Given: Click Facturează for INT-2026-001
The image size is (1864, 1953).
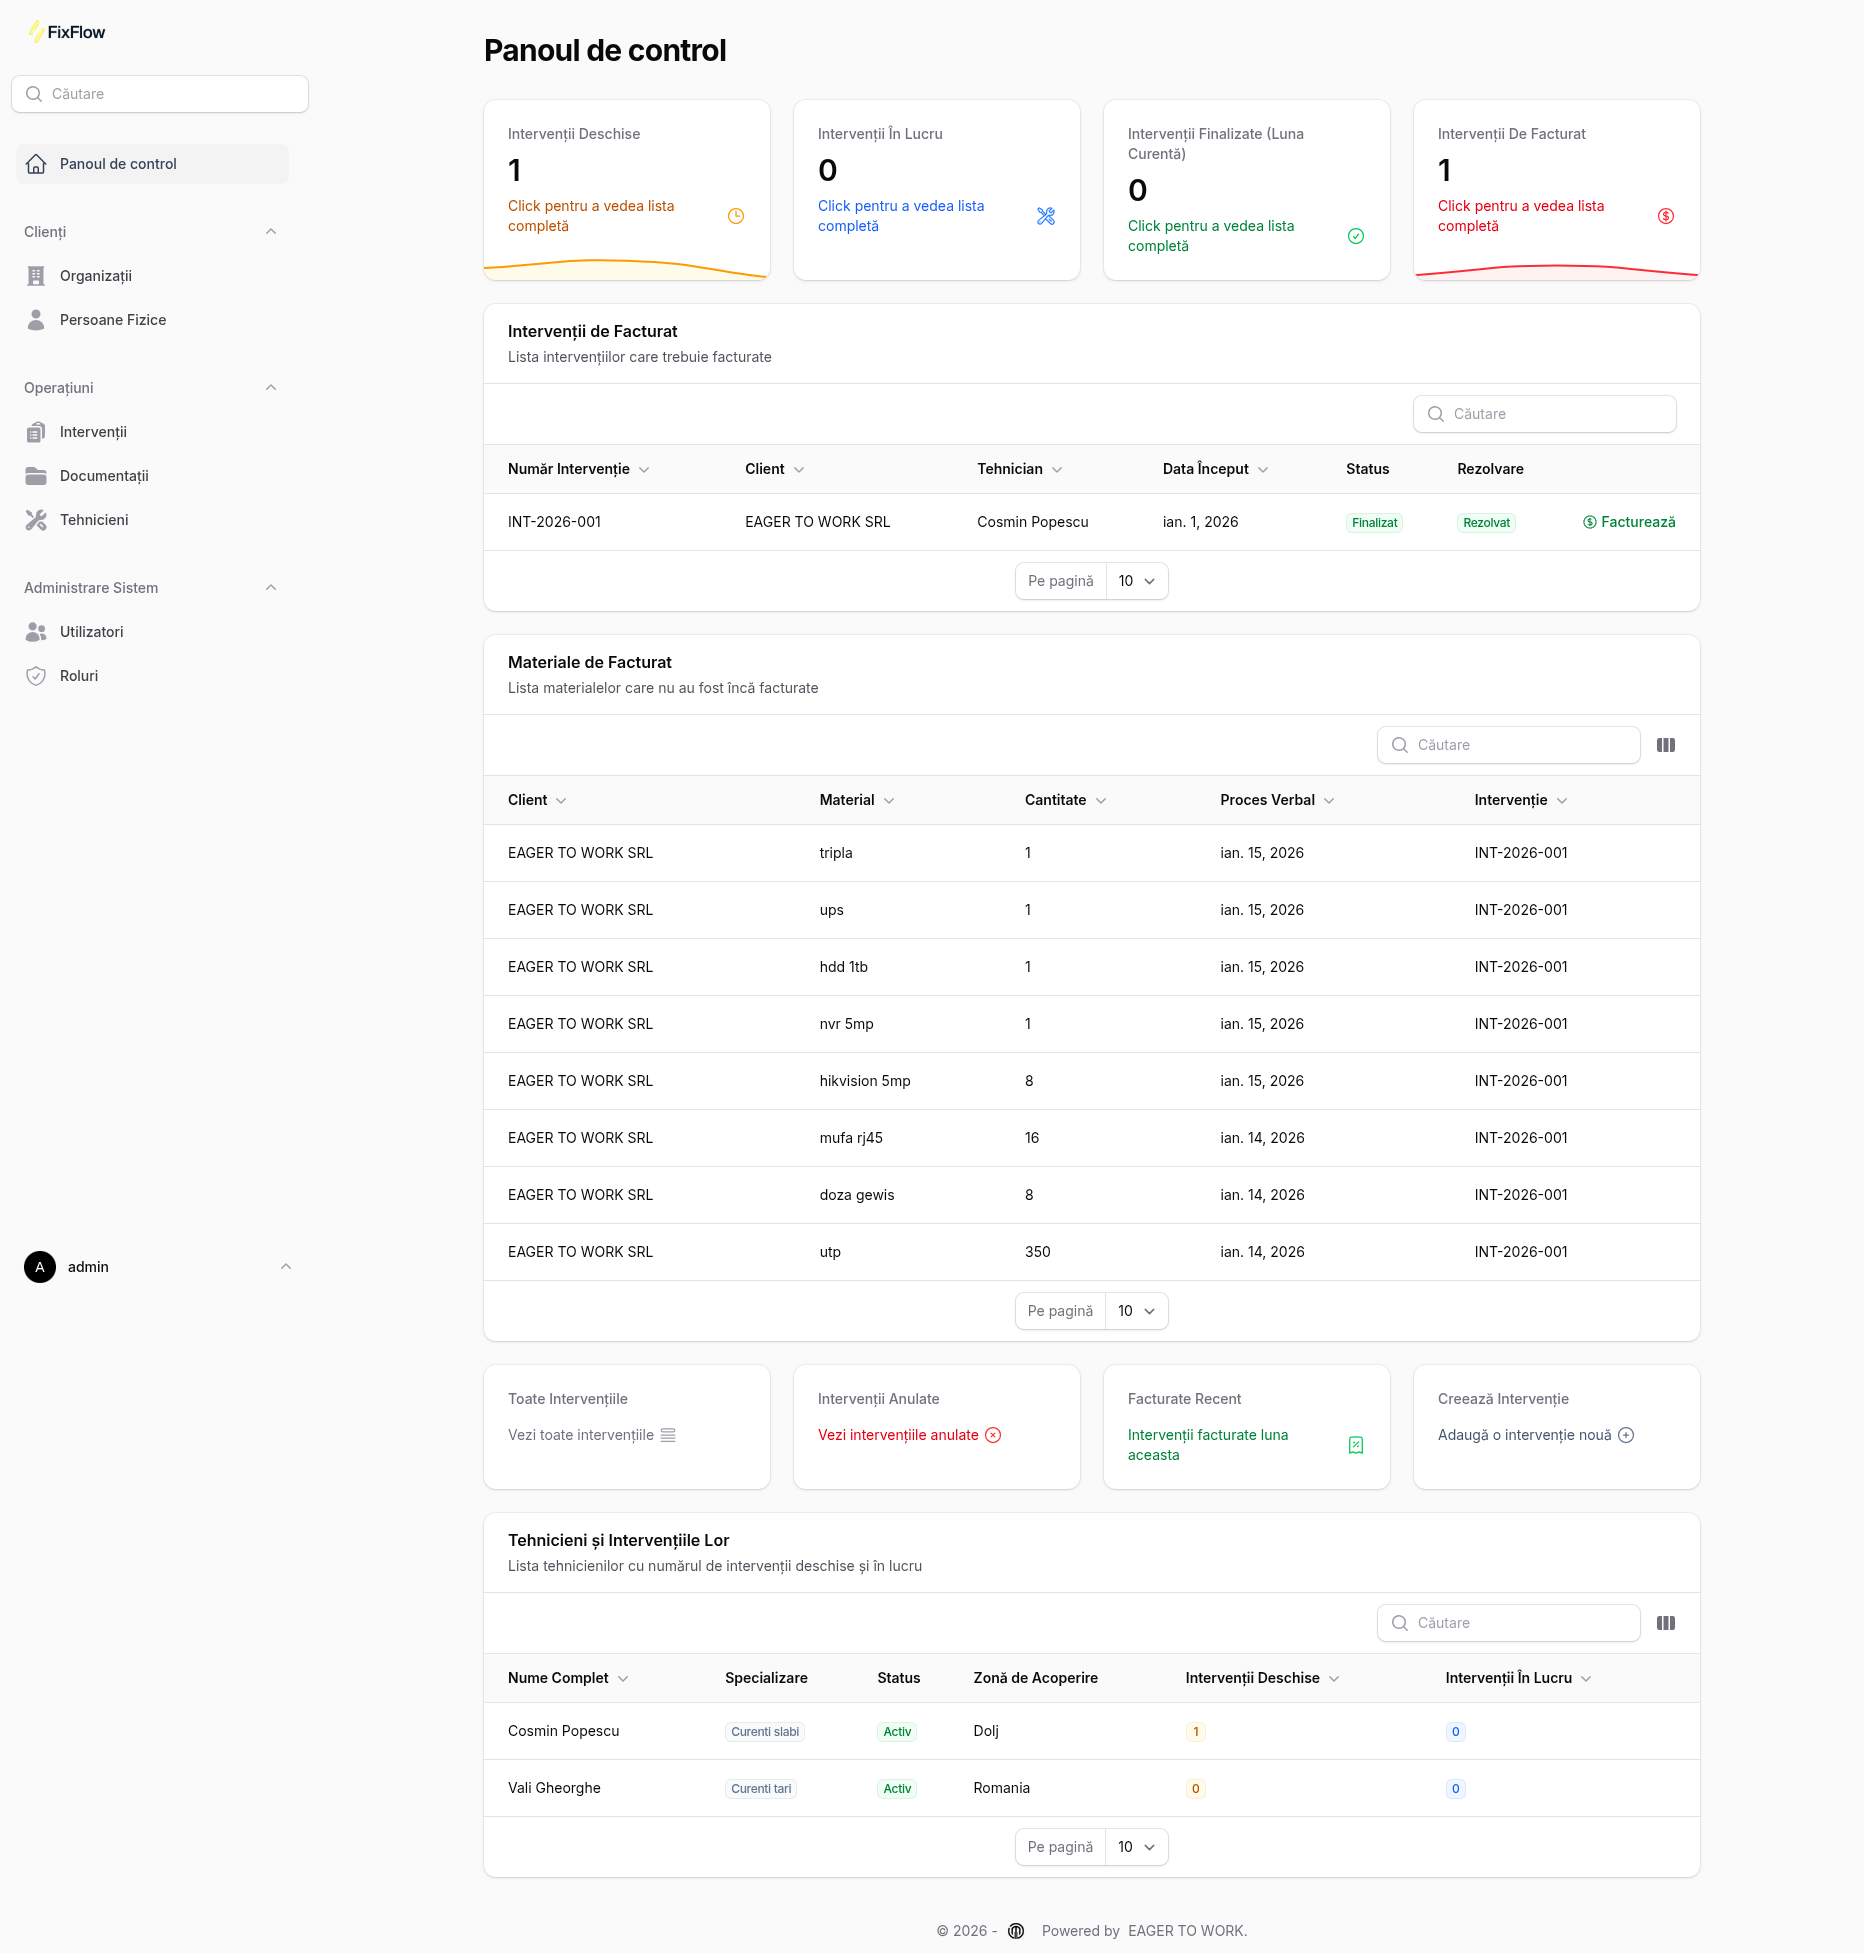Looking at the screenshot, I should [1629, 522].
